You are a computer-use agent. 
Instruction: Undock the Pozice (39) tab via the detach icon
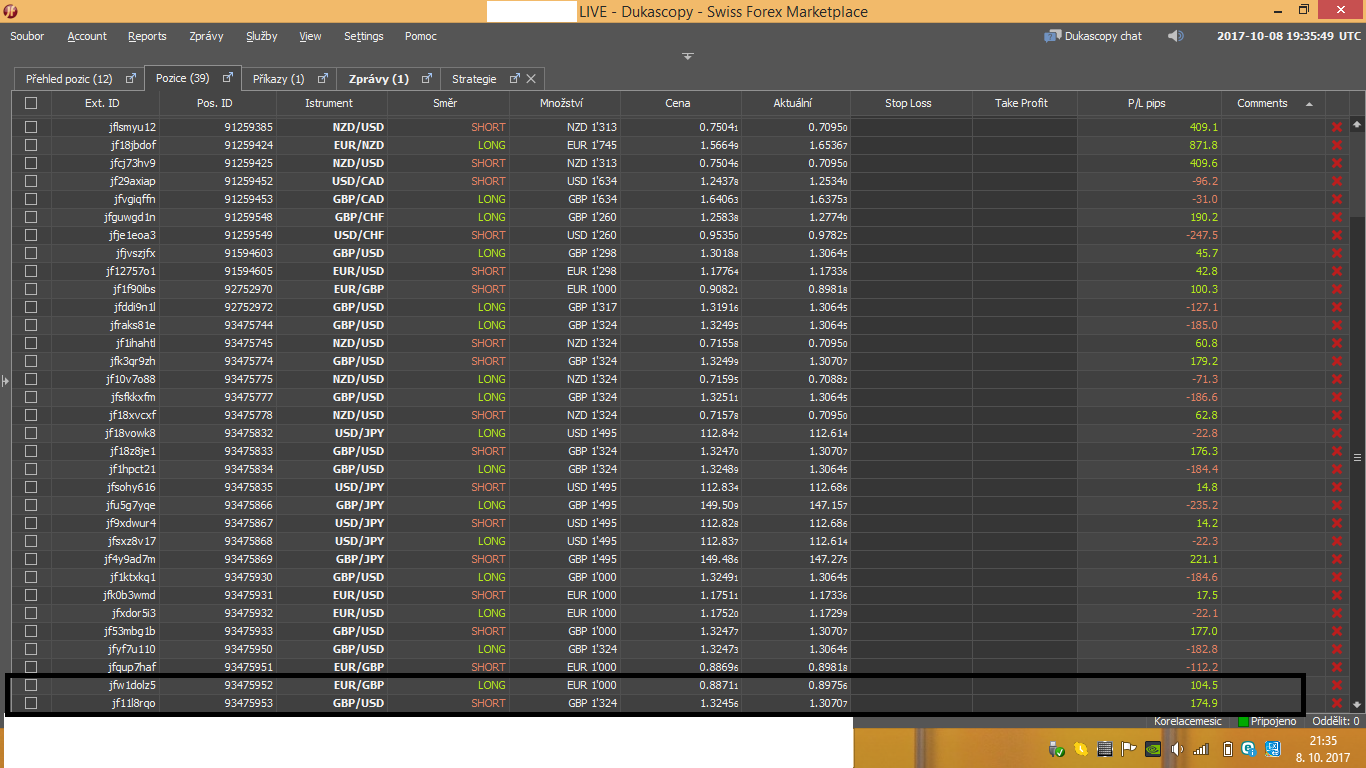227,78
